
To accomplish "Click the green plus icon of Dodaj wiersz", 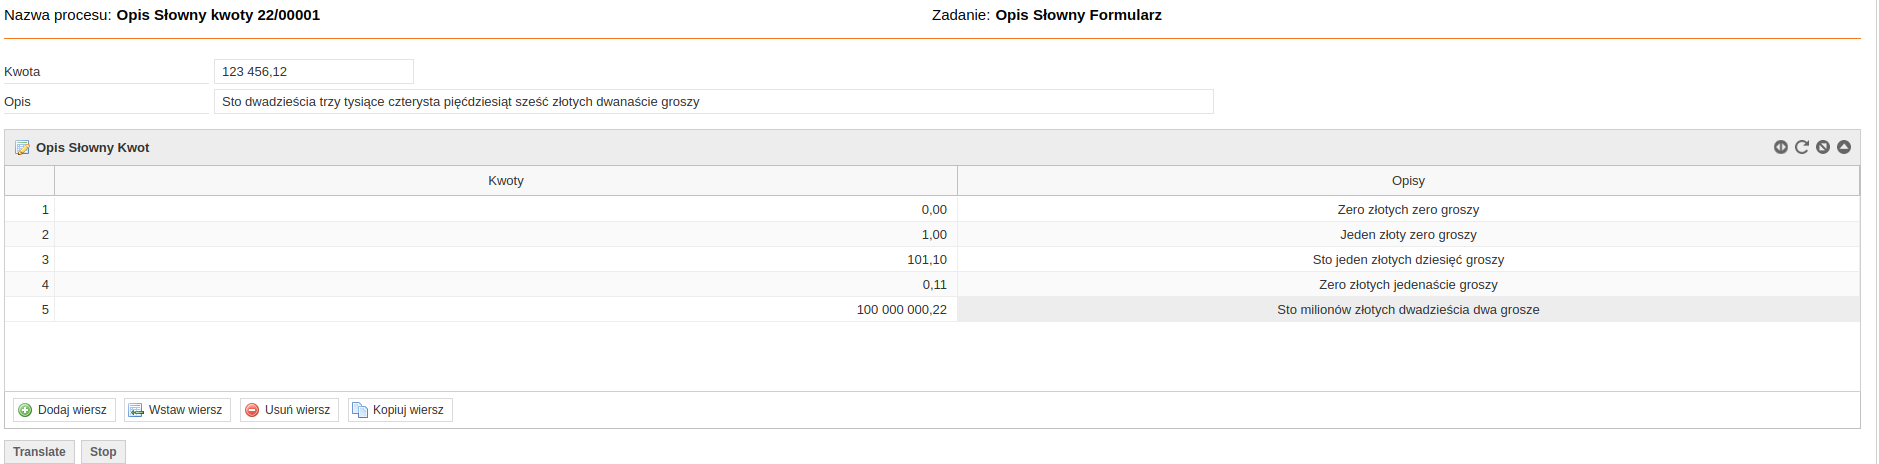I will [25, 410].
